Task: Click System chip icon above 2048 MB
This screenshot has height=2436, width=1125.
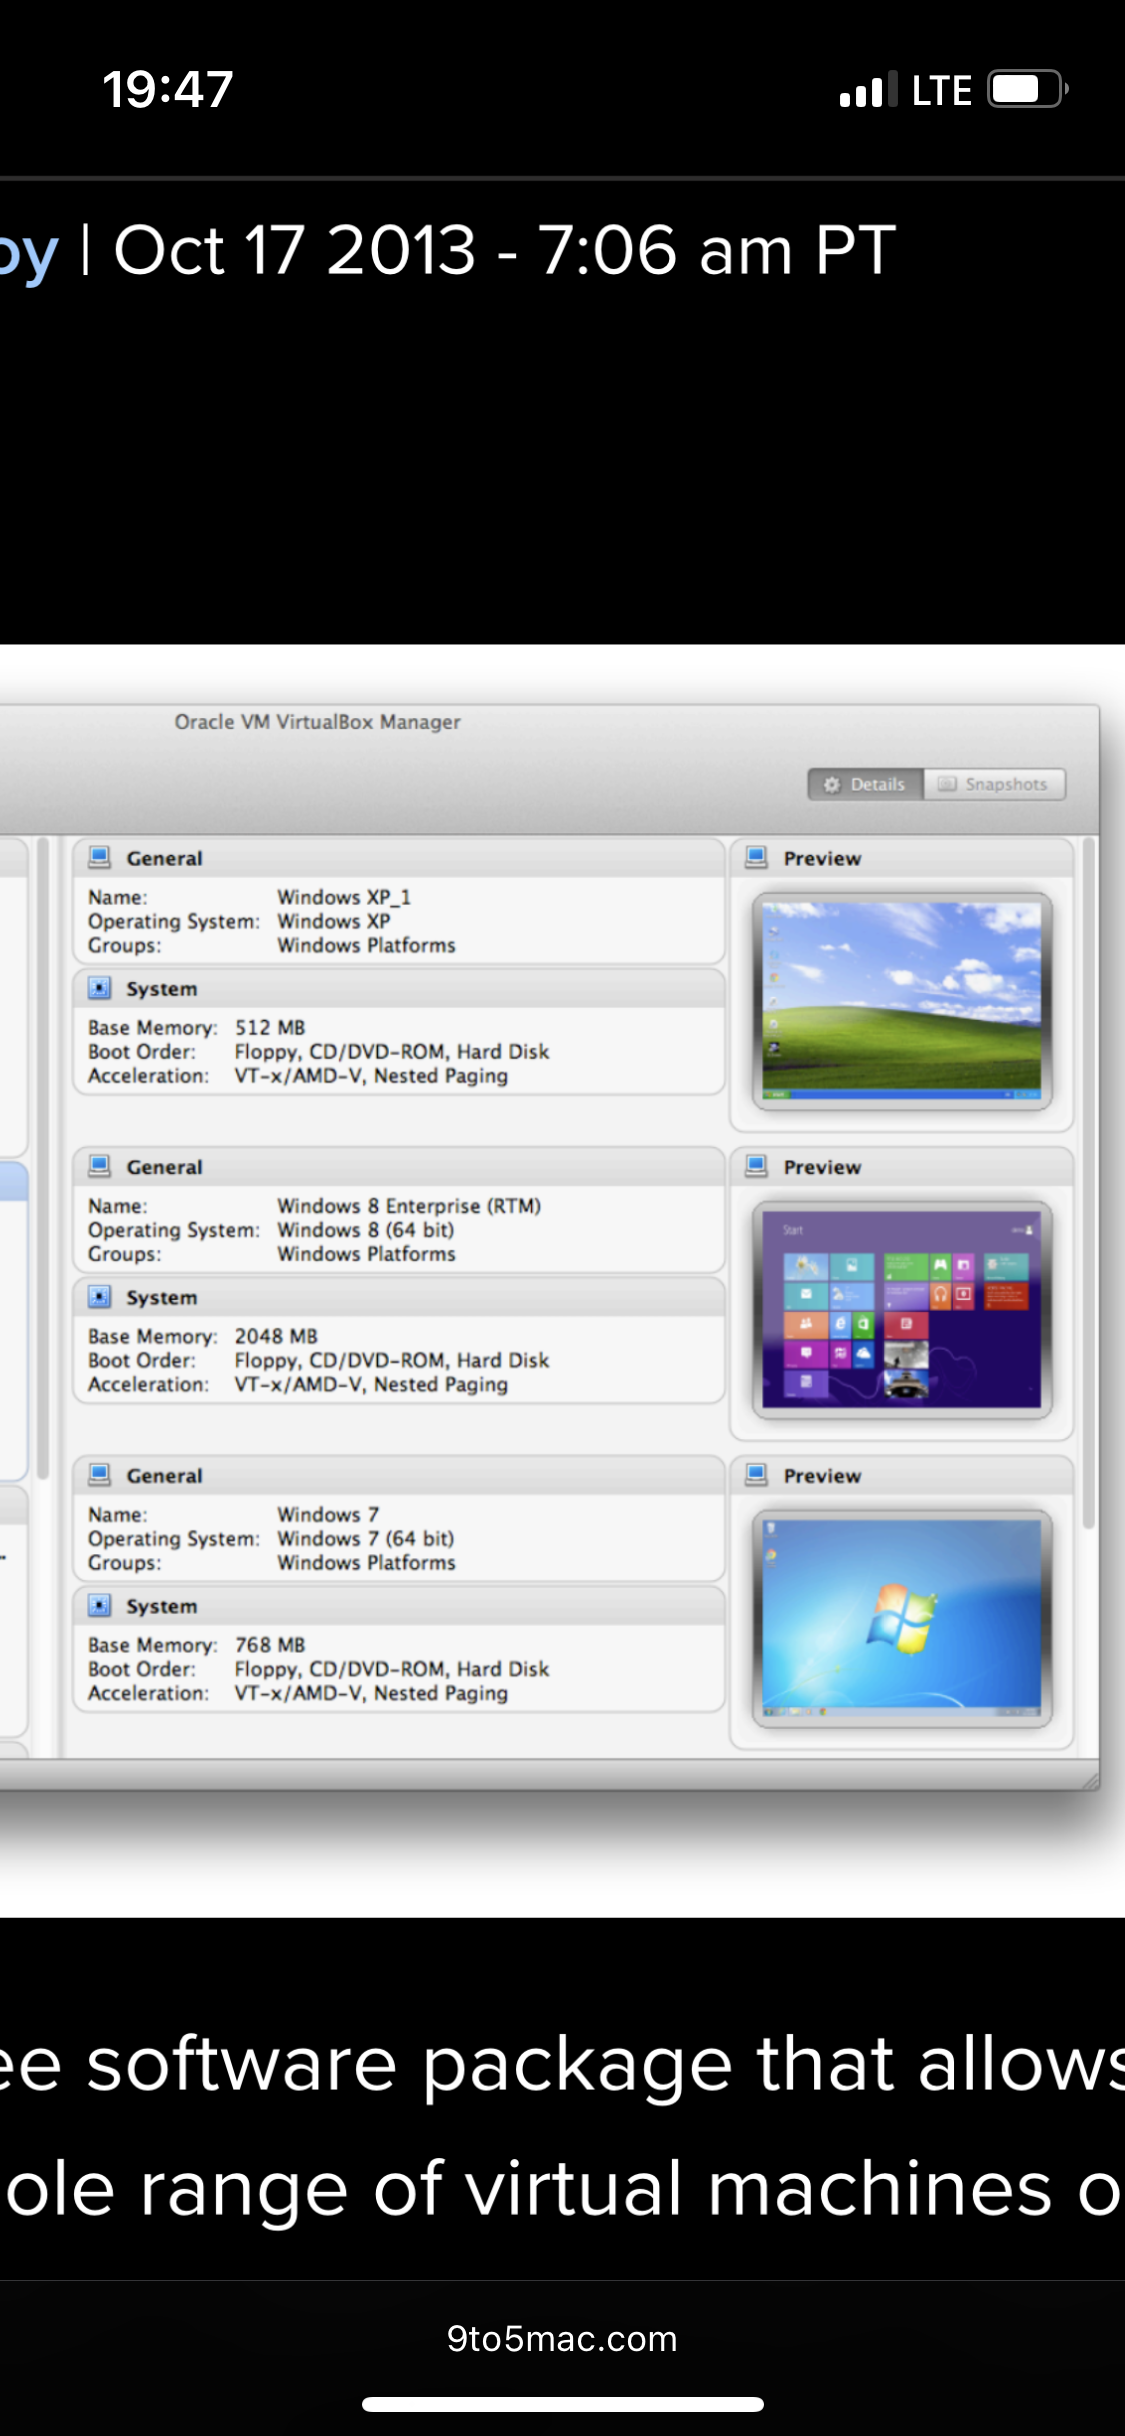Action: point(100,1297)
